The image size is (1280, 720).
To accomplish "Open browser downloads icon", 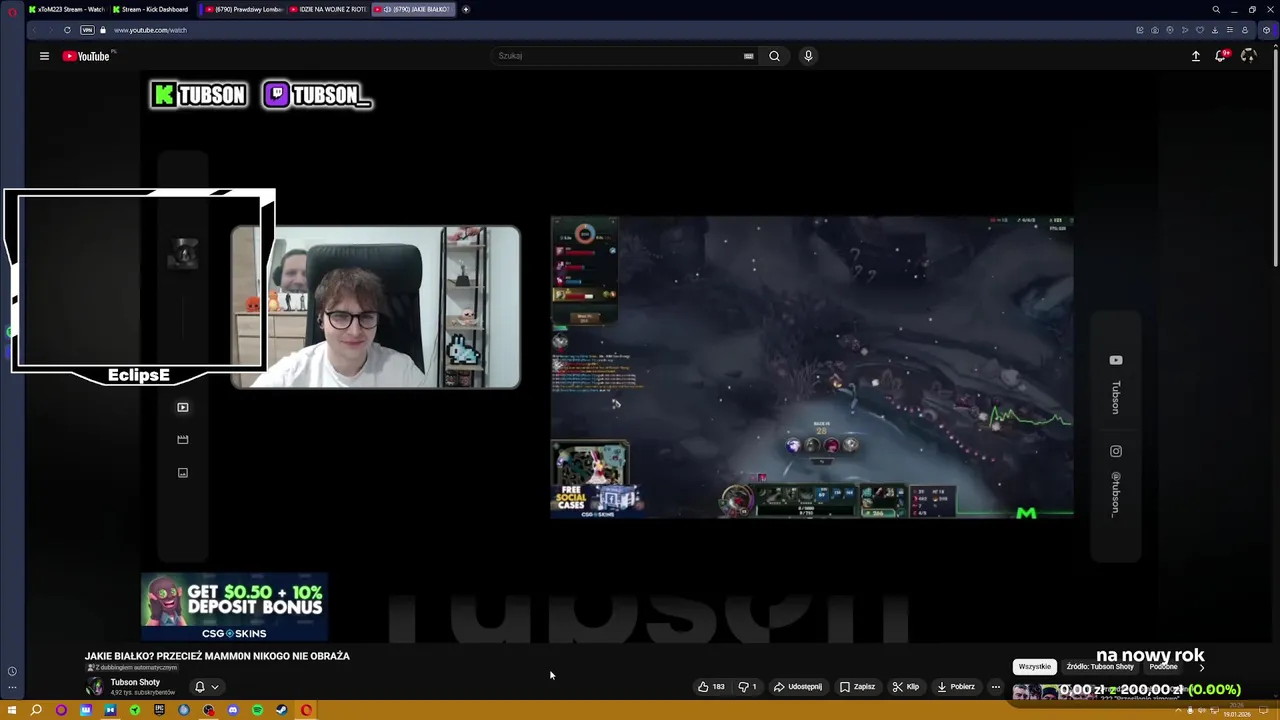I will click(1215, 30).
